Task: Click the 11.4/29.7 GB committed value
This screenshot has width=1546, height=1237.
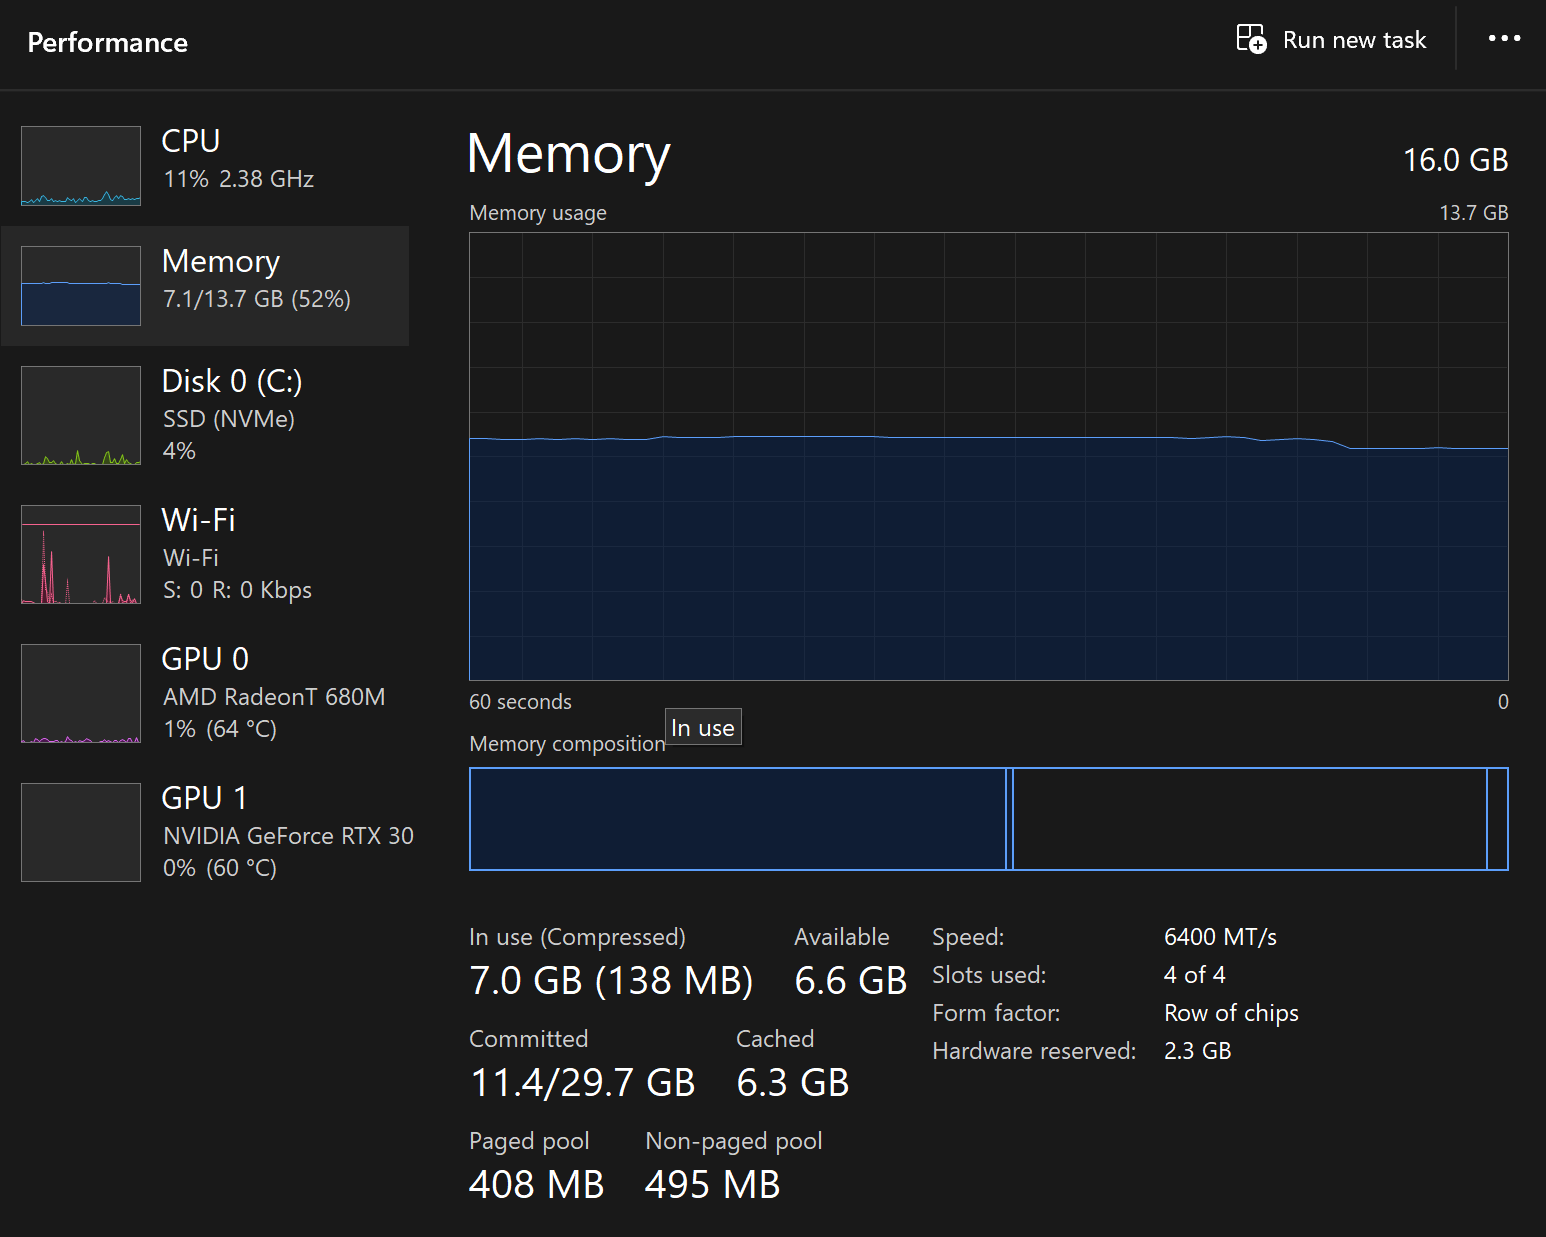Action: click(x=582, y=1083)
